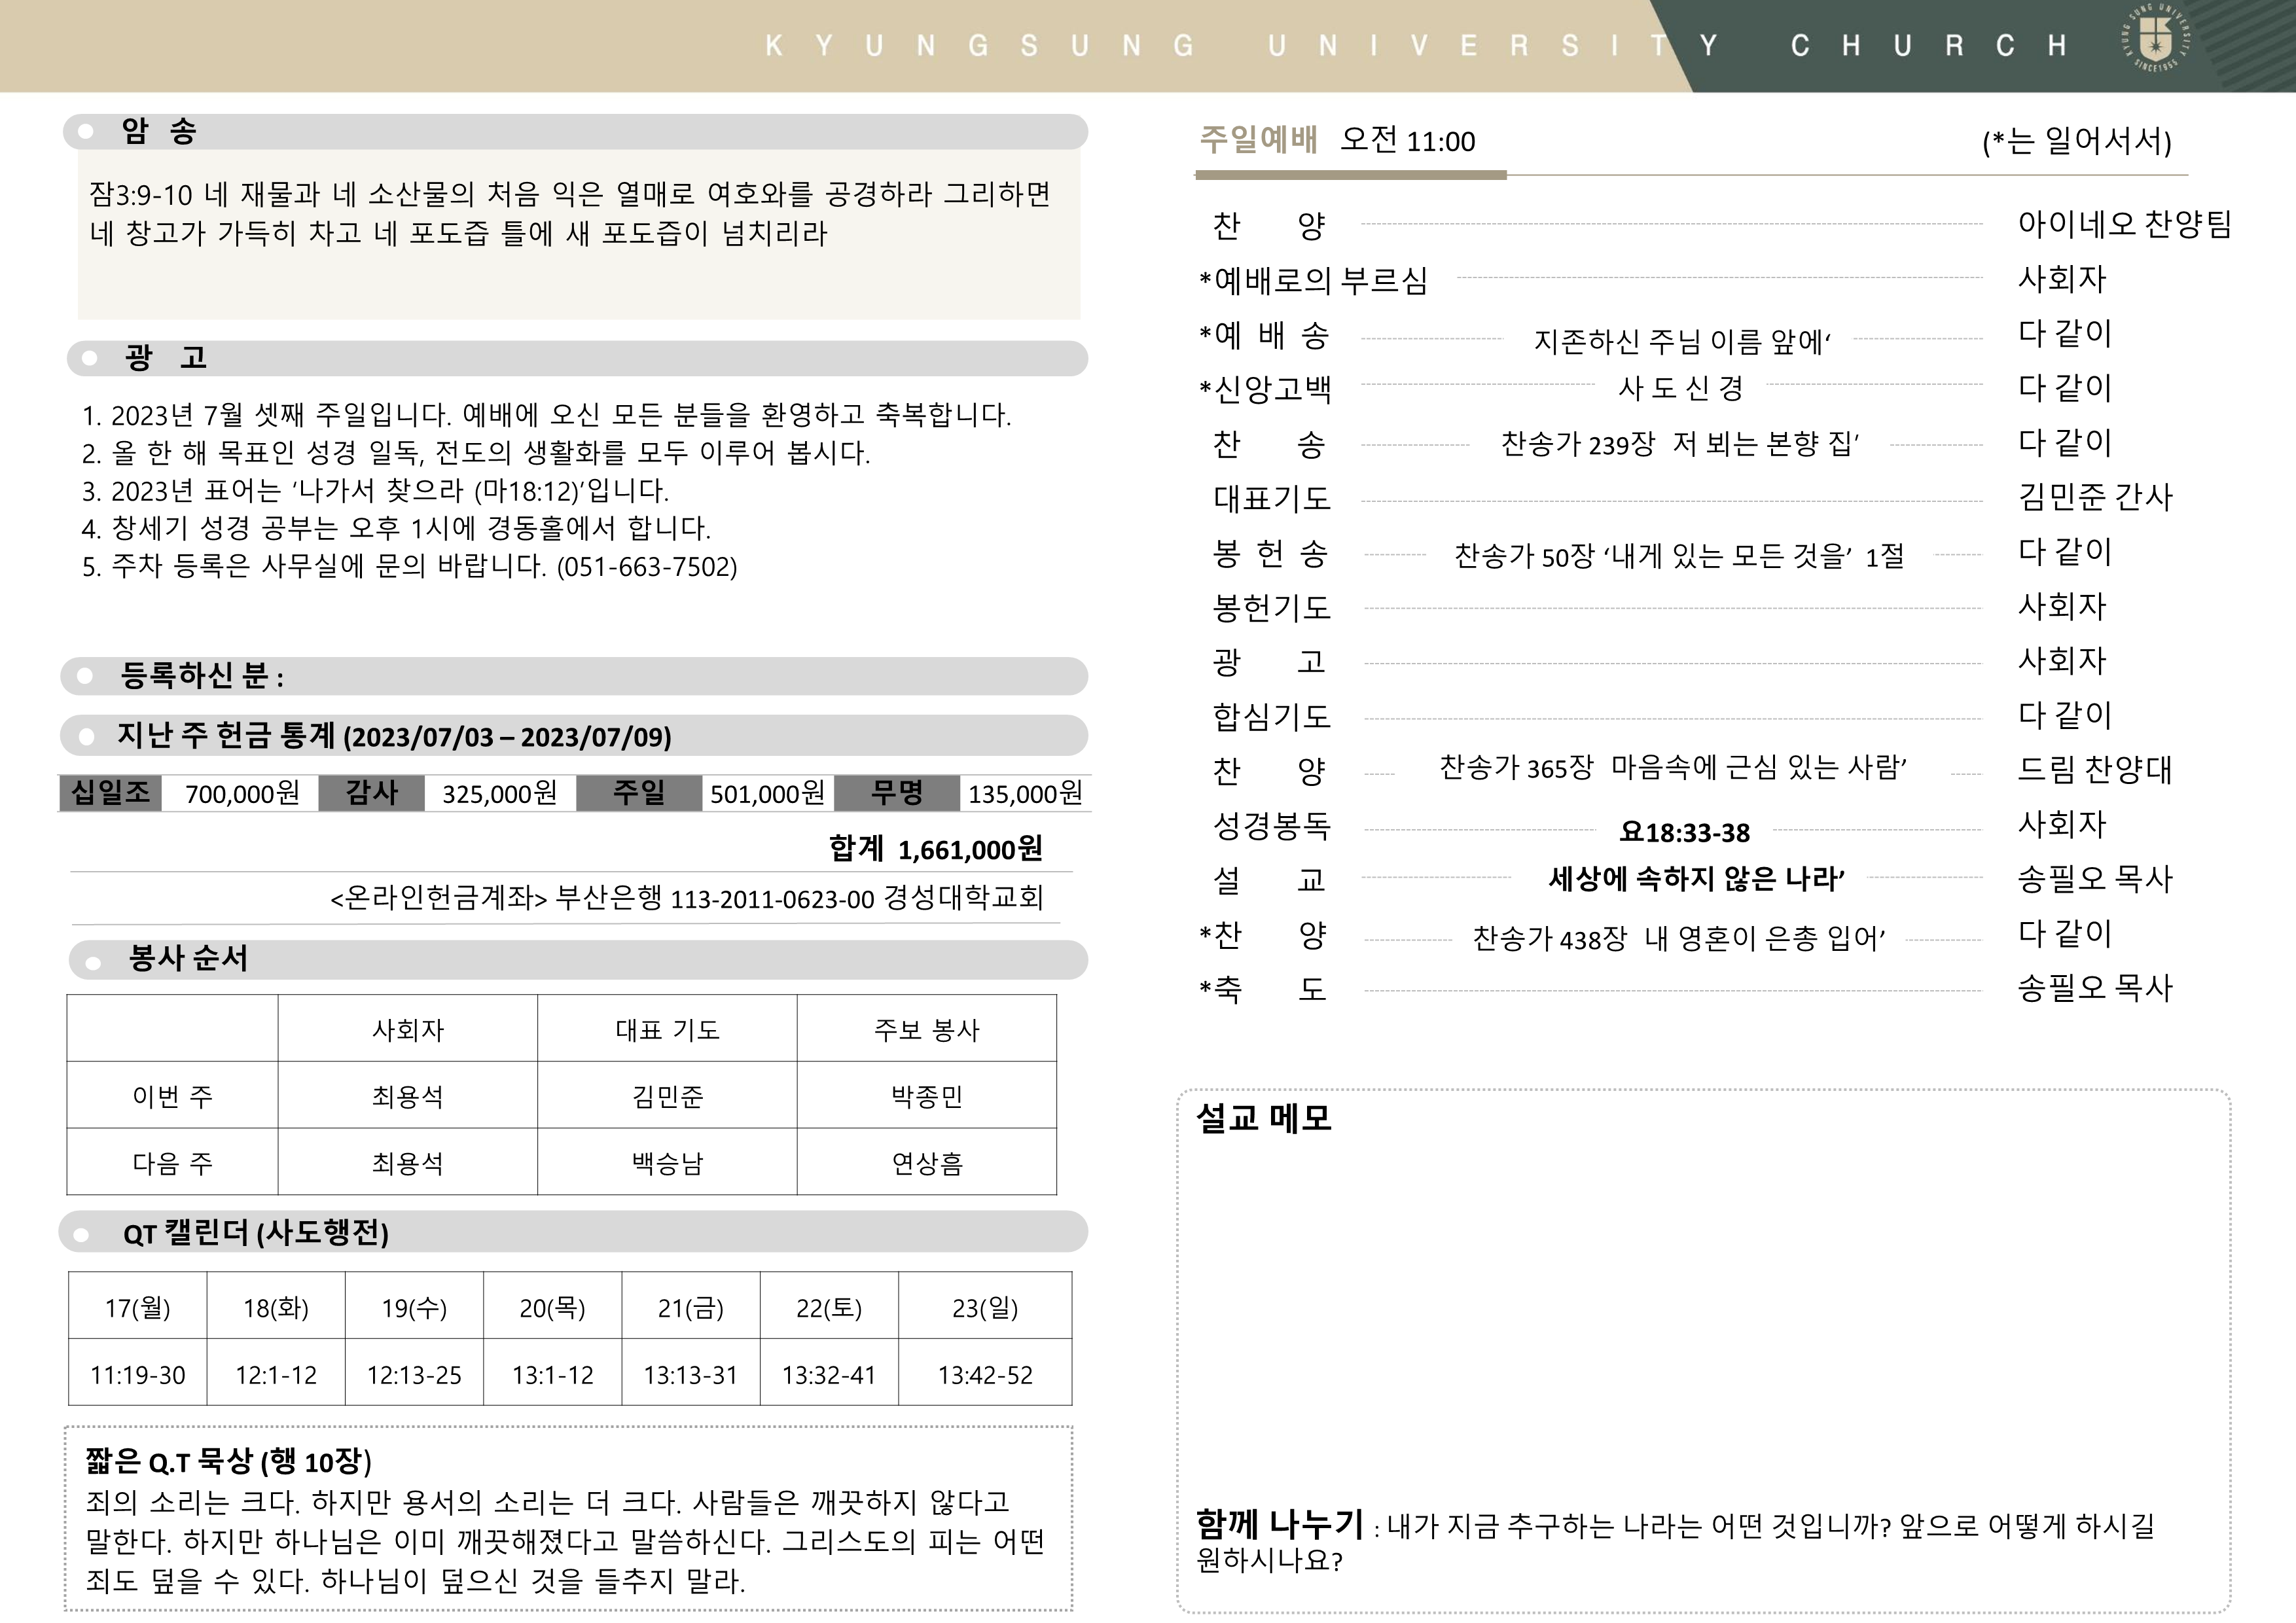The width and height of the screenshot is (2296, 1623).
Task: Click the QT 캘린더 (사도행전) header
Action: click(573, 1232)
